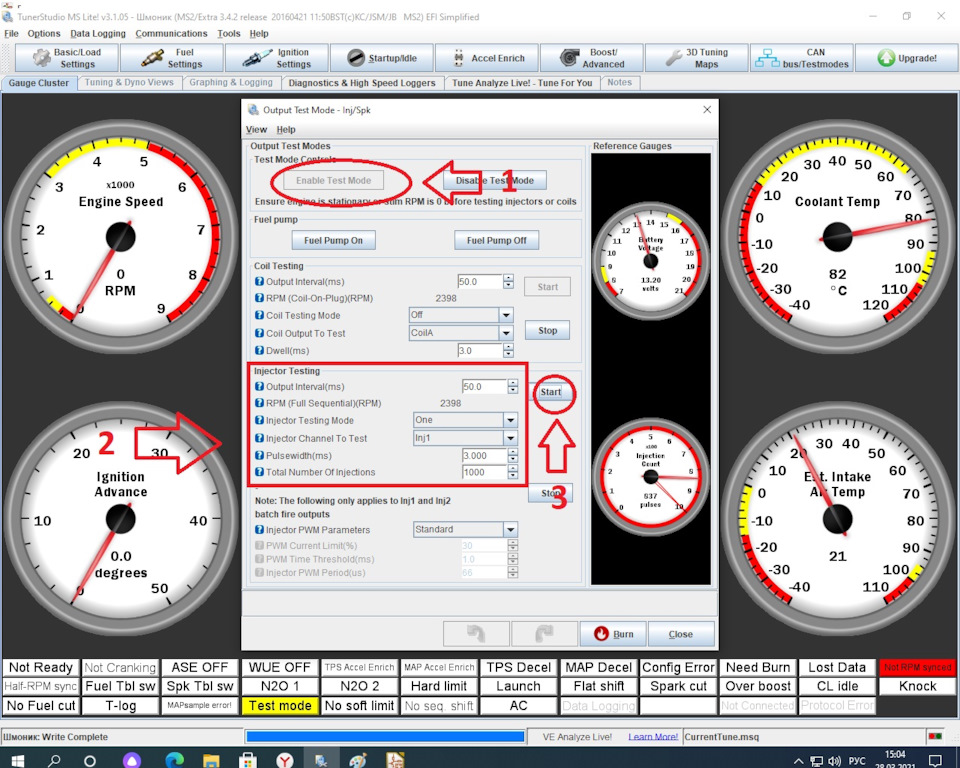Image resolution: width=960 pixels, height=768 pixels.
Task: Open the dialog's View menu
Action: (257, 129)
